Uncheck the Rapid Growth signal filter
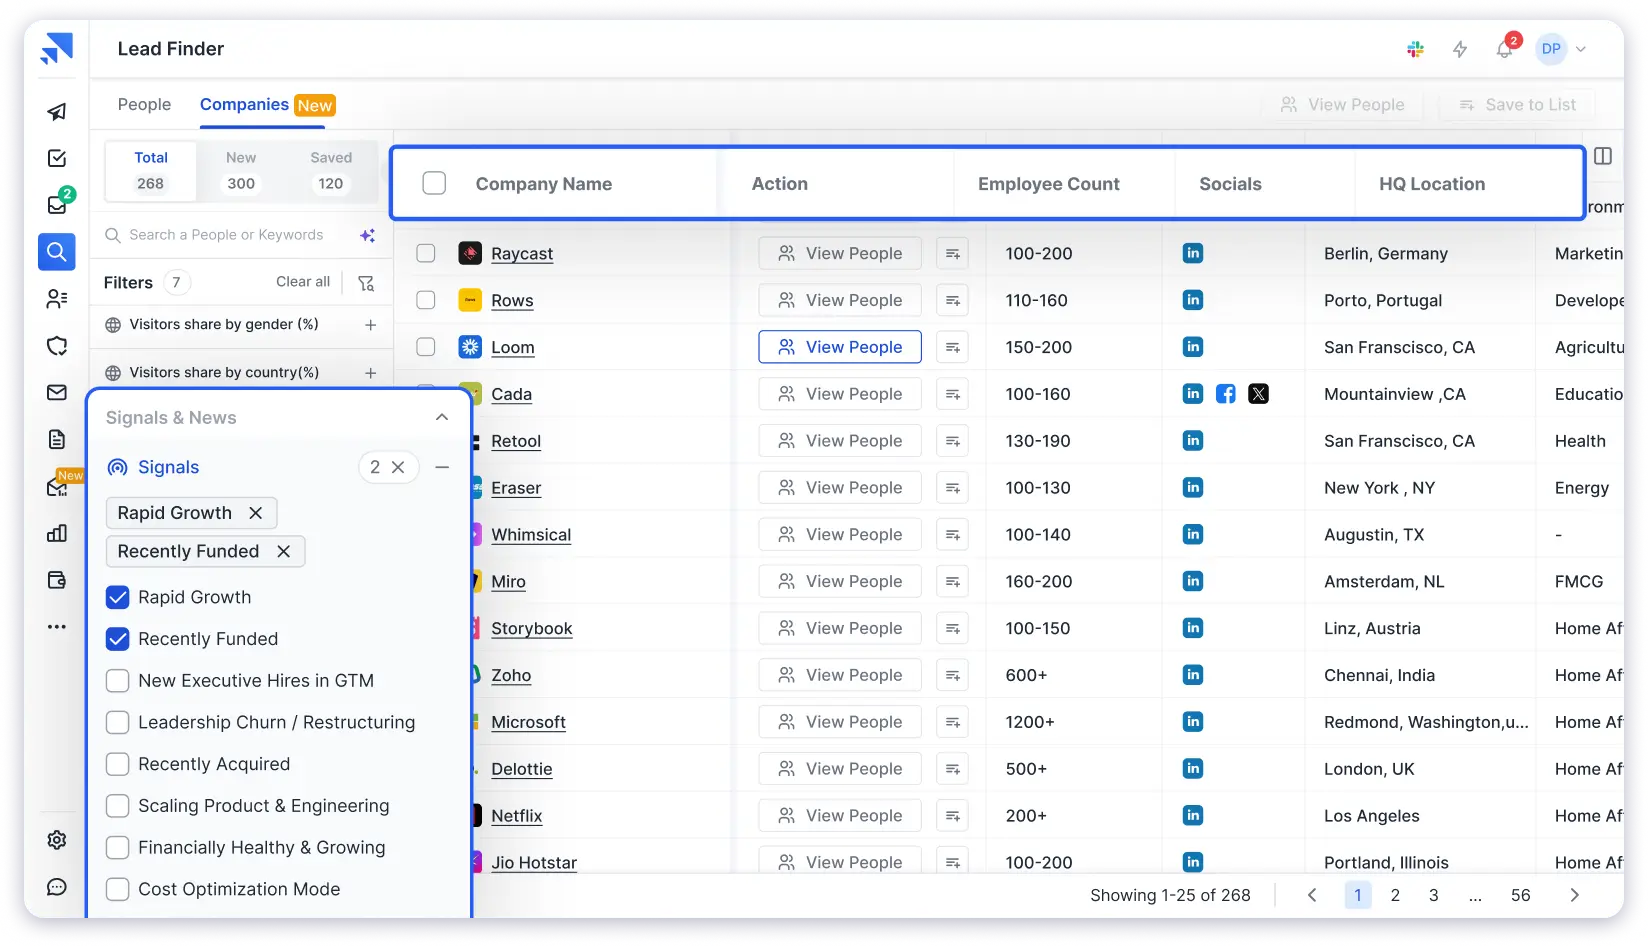This screenshot has width=1648, height=946. [x=117, y=597]
